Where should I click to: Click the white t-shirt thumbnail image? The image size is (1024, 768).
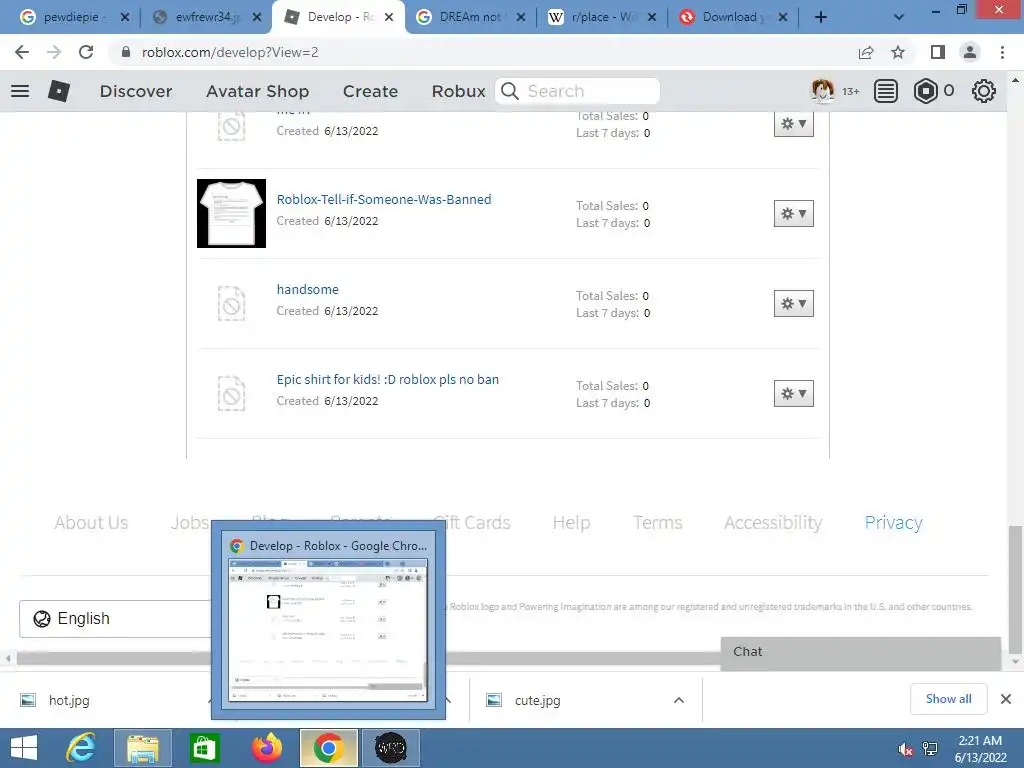[x=231, y=214]
